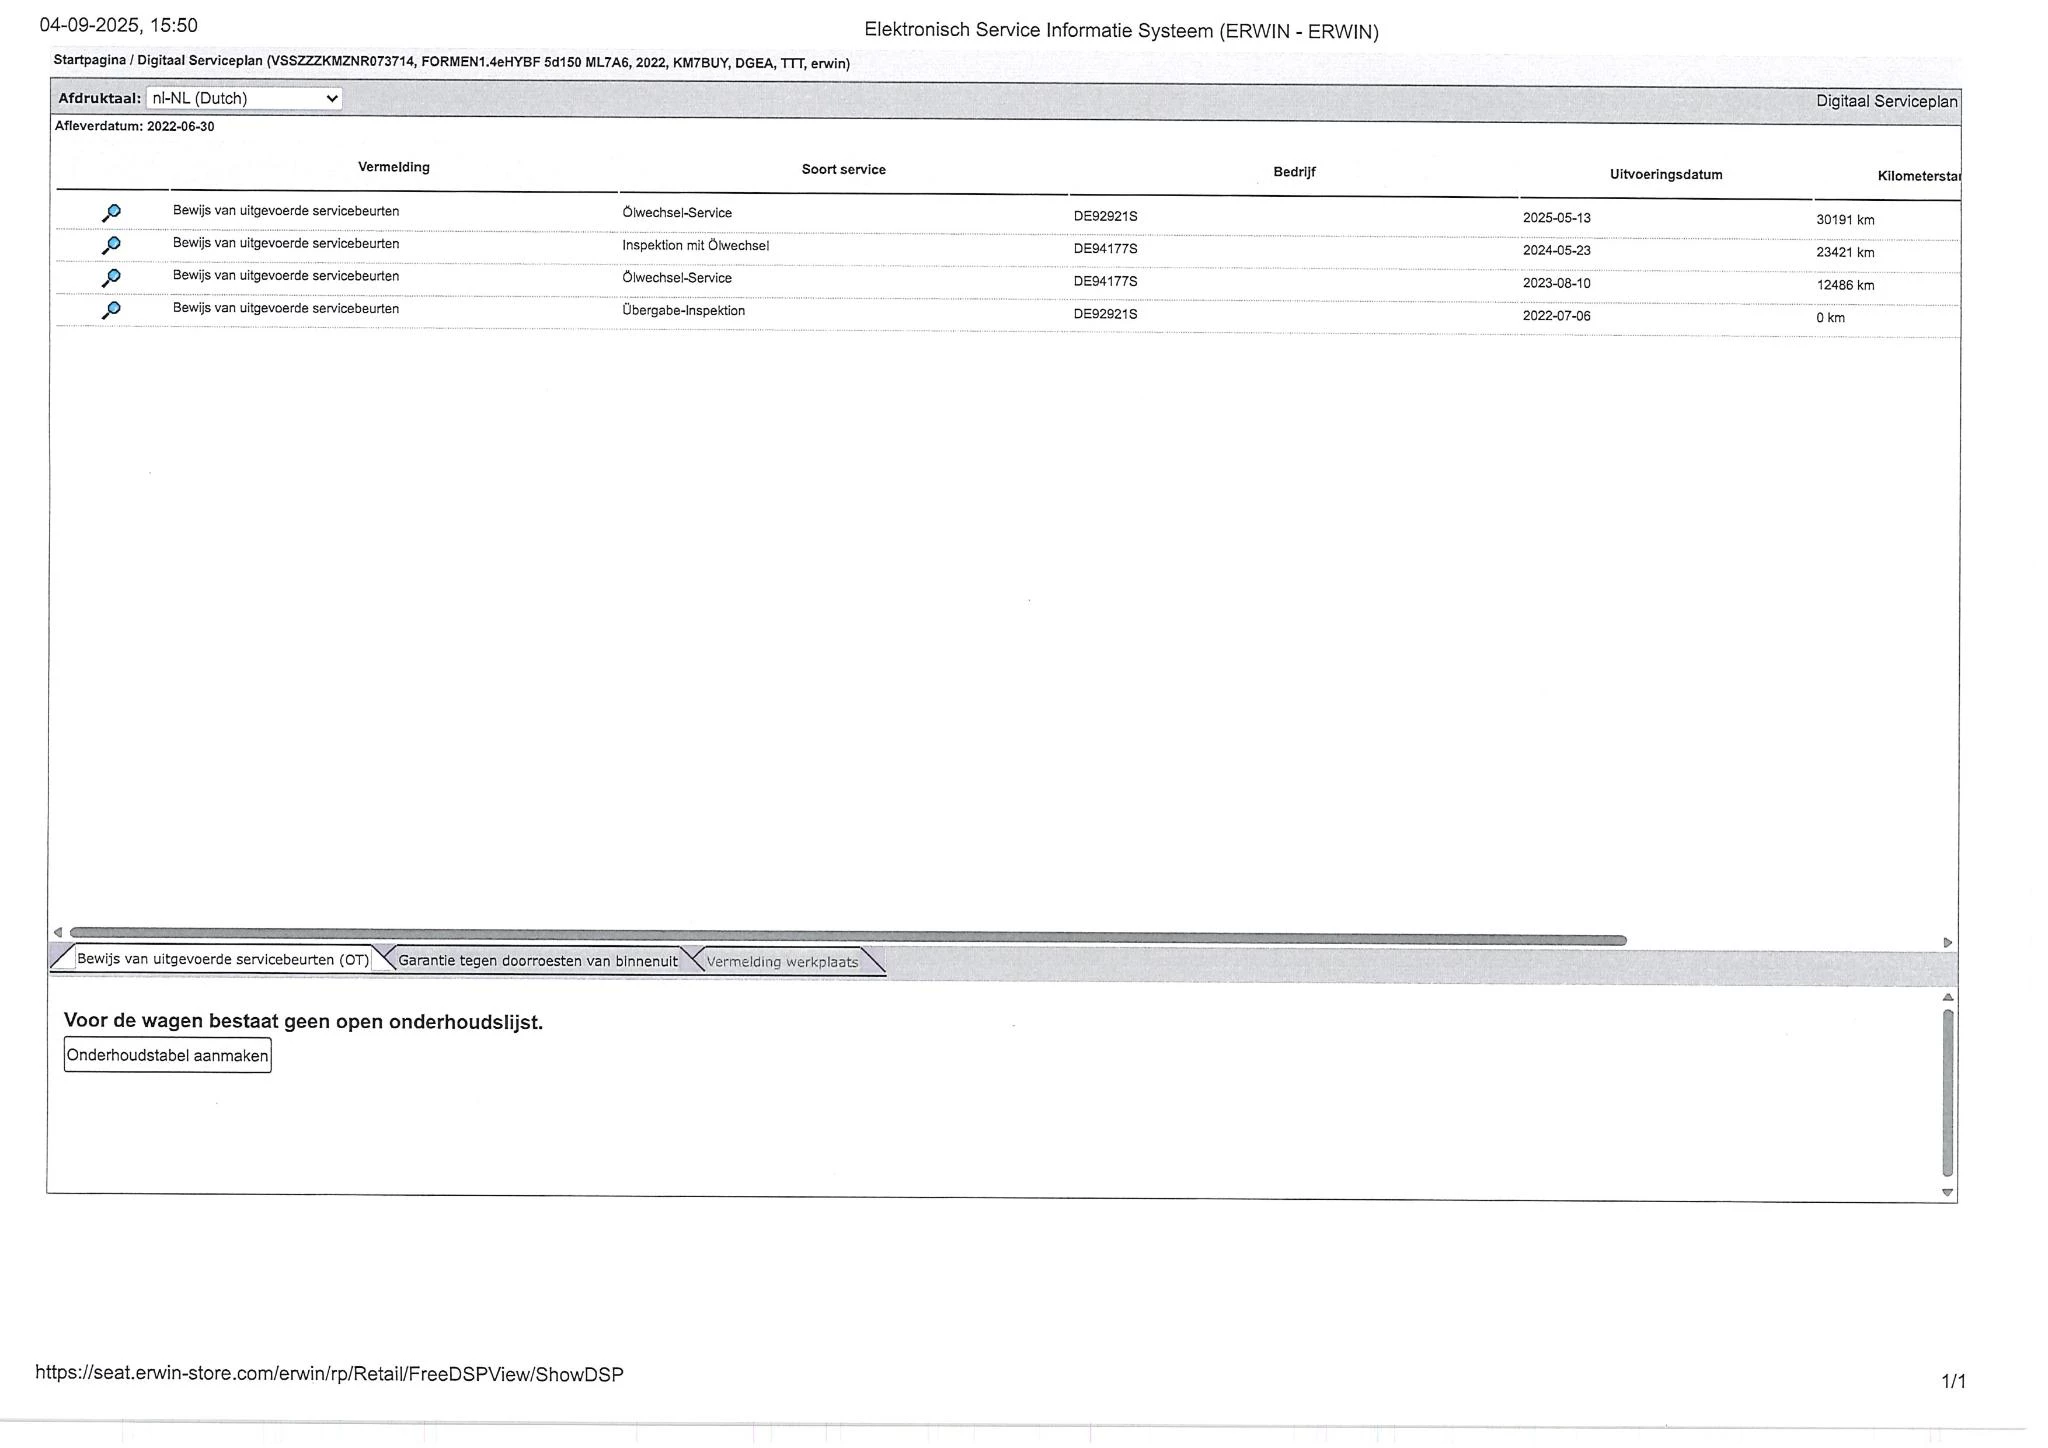Image resolution: width=2048 pixels, height=1448 pixels.
Task: Switch to Garantie tegen doorroesten van binnenuit tab
Action: [x=537, y=961]
